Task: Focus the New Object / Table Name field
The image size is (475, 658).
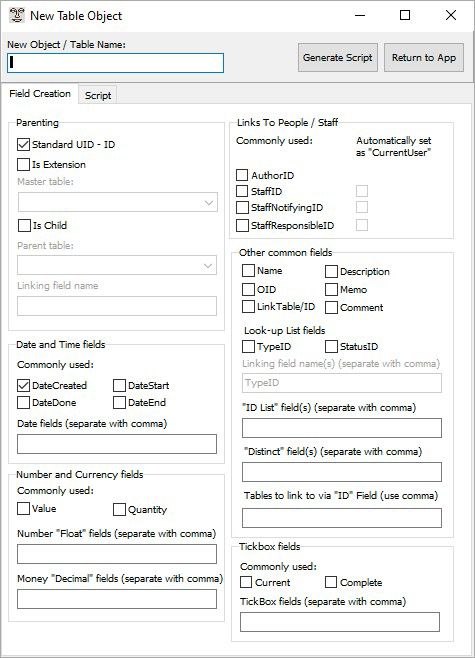Action: coord(115,63)
